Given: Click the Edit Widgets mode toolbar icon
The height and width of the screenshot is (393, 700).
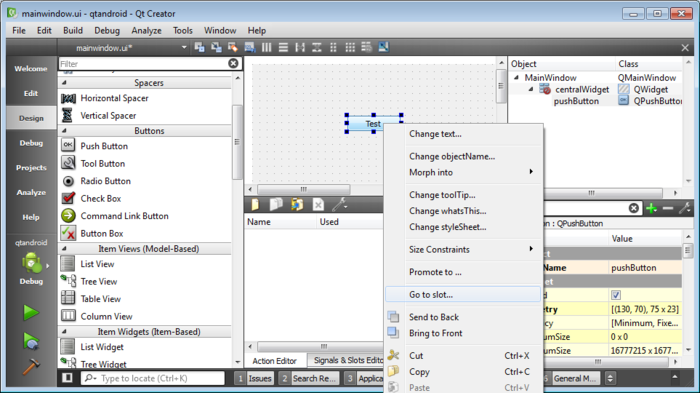Looking at the screenshot, I should point(200,47).
